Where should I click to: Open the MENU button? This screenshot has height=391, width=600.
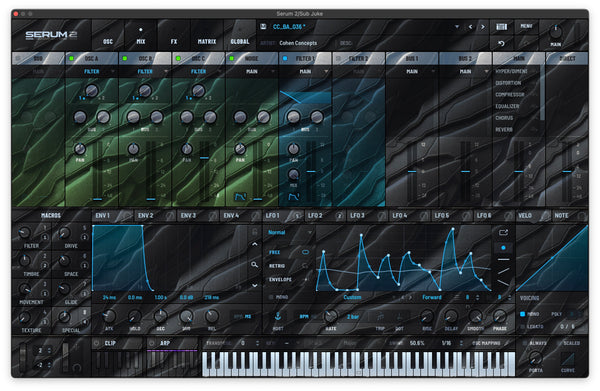(527, 26)
